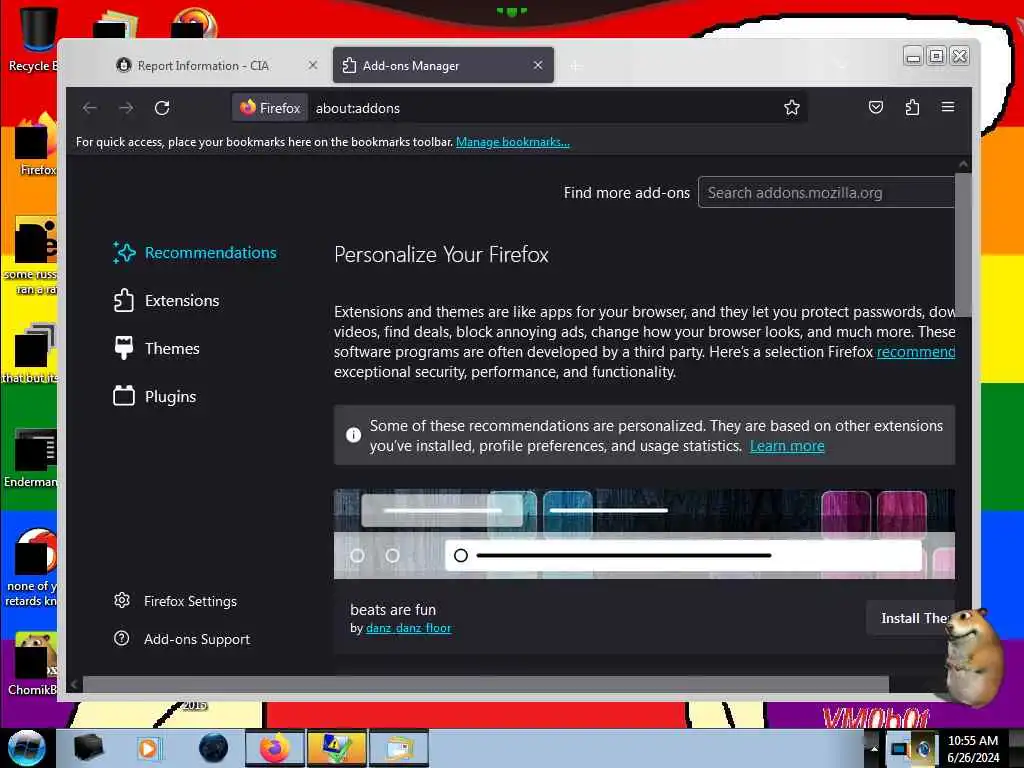
Task: Reload the current page
Action: (162, 108)
